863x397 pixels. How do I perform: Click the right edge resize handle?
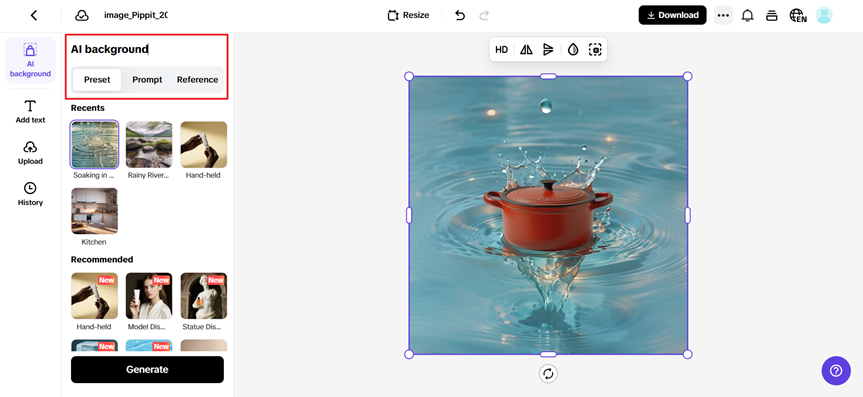click(x=687, y=215)
